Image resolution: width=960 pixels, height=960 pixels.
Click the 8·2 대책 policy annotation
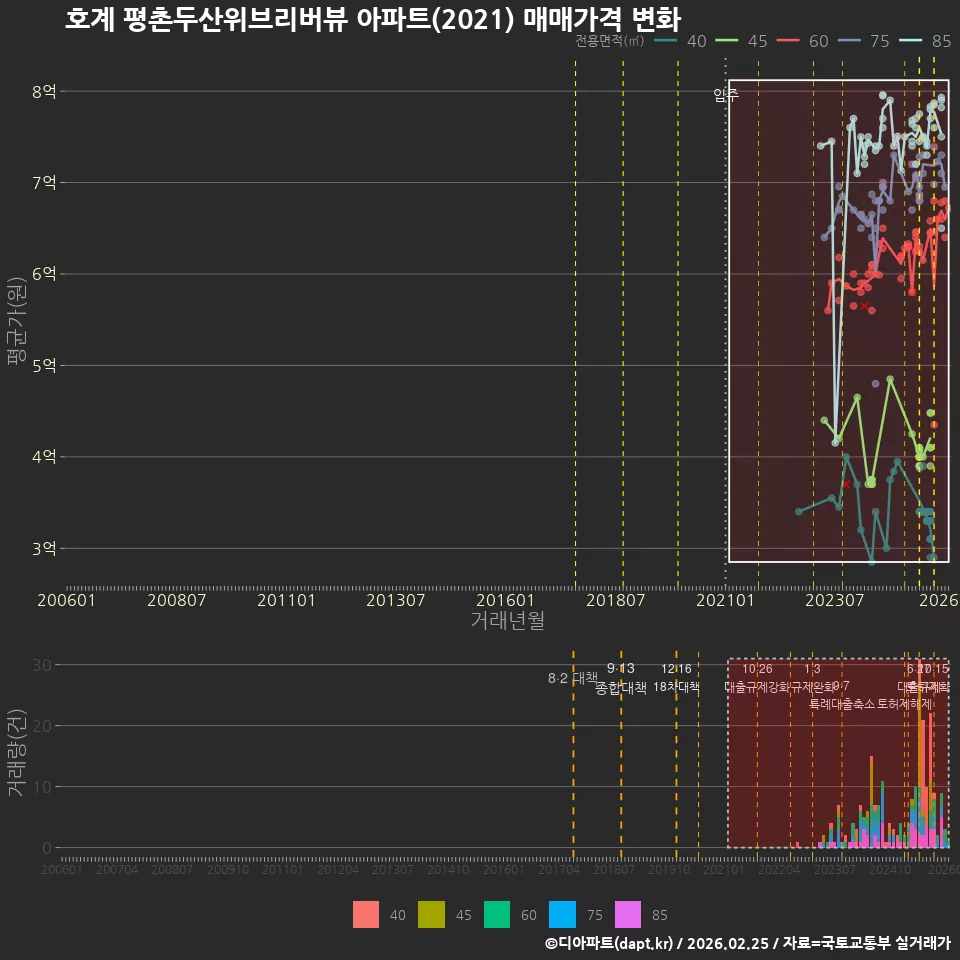point(573,678)
